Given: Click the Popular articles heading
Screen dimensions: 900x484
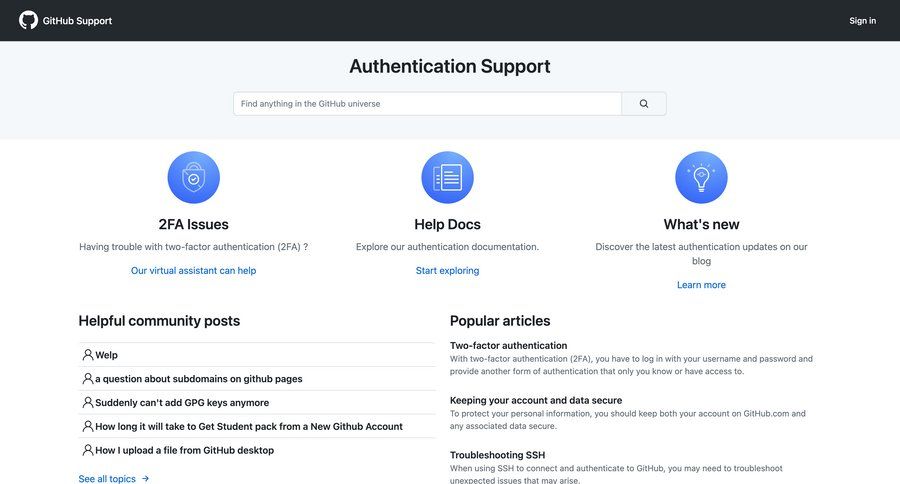Looking at the screenshot, I should point(500,321).
